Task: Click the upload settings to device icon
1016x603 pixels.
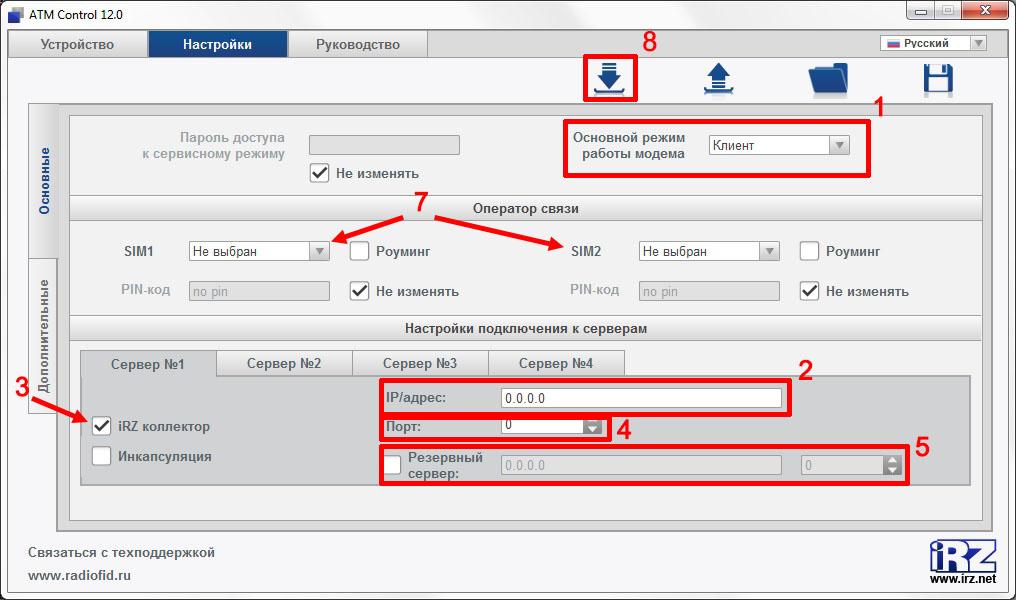Action: [x=719, y=80]
